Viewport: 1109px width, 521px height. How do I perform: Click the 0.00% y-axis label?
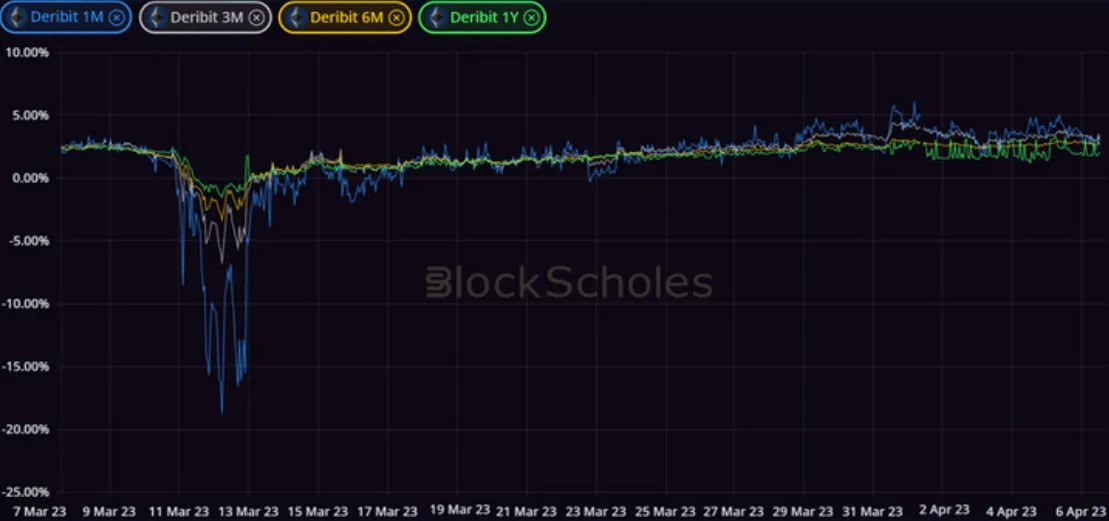click(30, 178)
